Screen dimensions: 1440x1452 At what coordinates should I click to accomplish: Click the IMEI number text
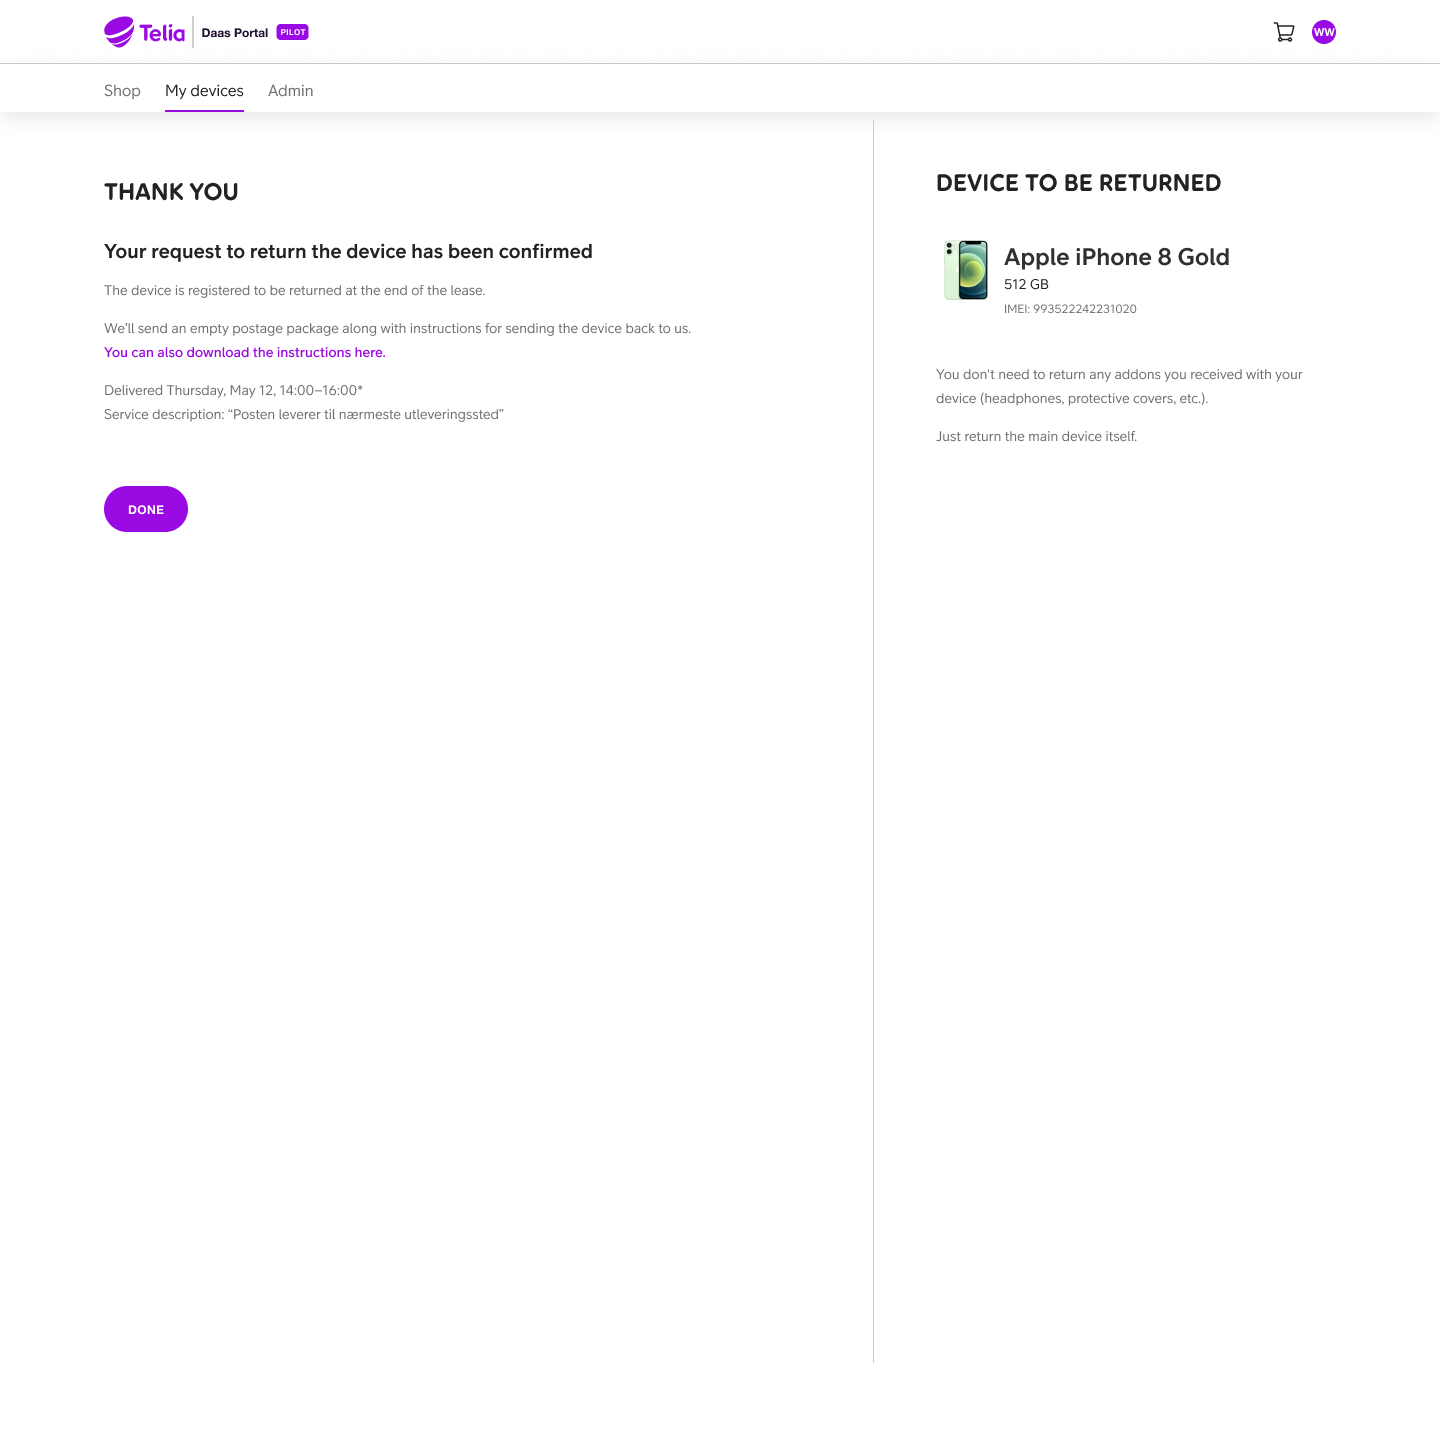[1070, 309]
